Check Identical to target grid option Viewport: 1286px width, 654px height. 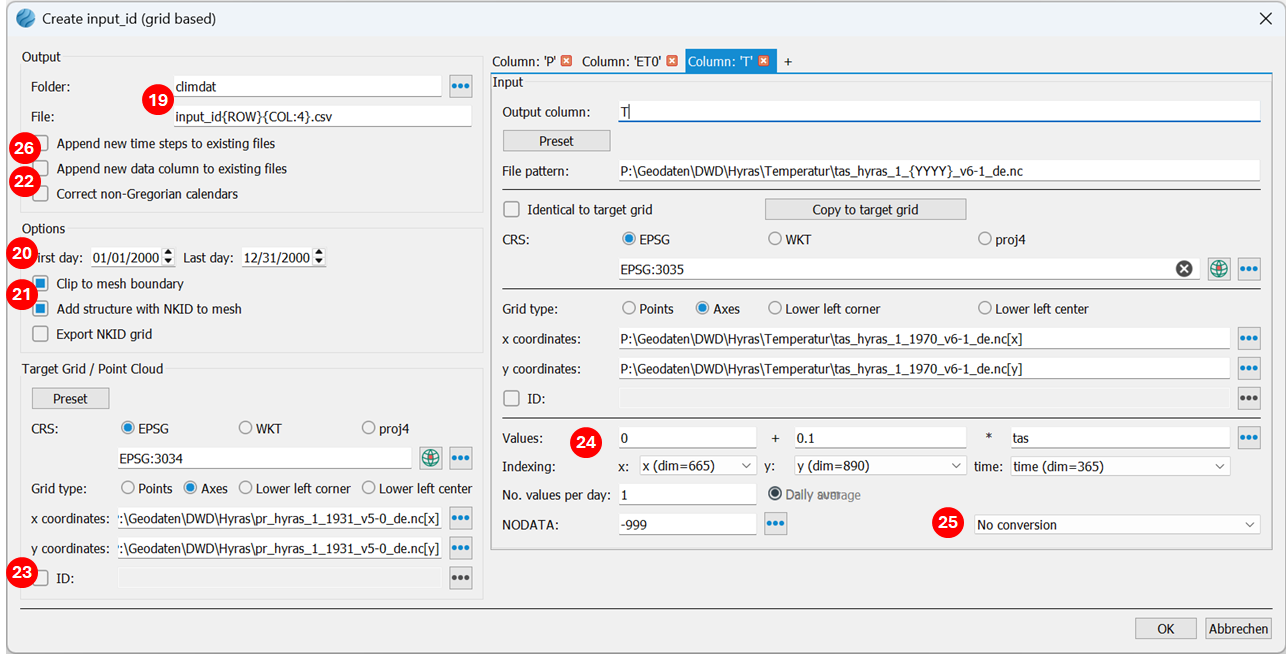512,210
